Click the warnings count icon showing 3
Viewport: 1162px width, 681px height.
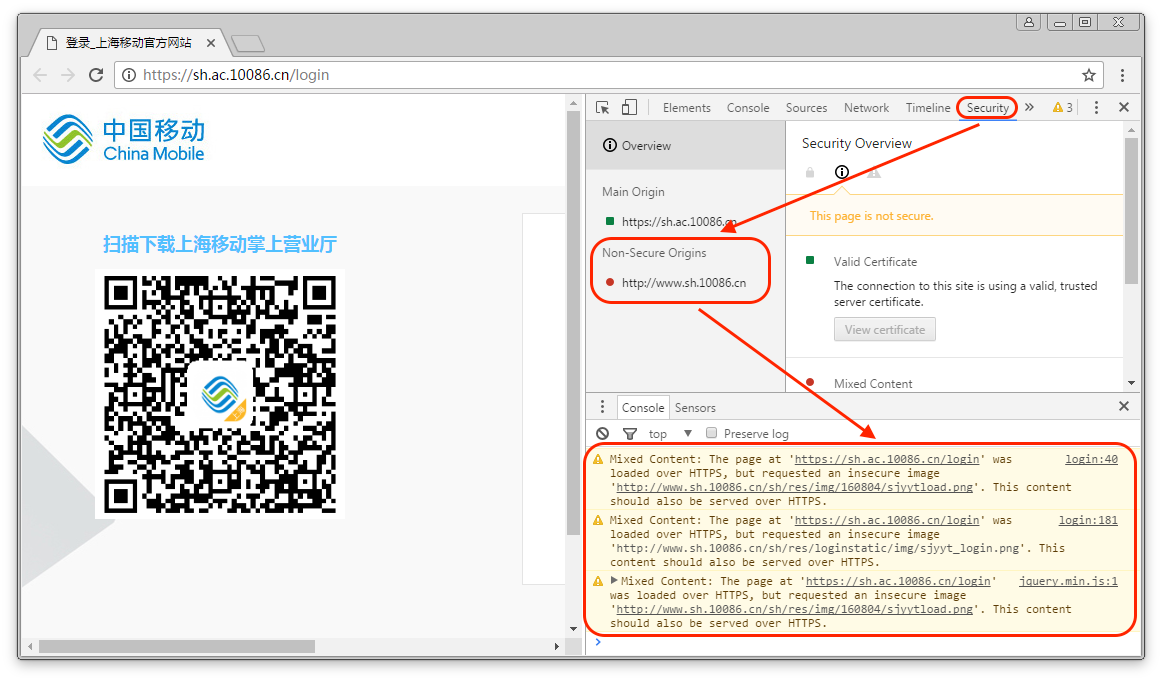coord(1063,107)
